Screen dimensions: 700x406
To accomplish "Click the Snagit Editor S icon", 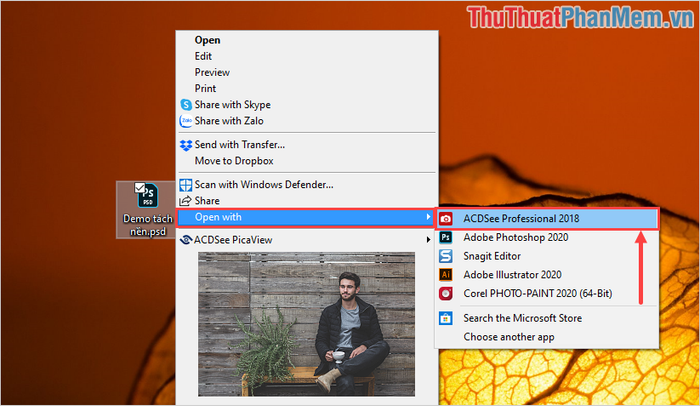I will (x=446, y=256).
